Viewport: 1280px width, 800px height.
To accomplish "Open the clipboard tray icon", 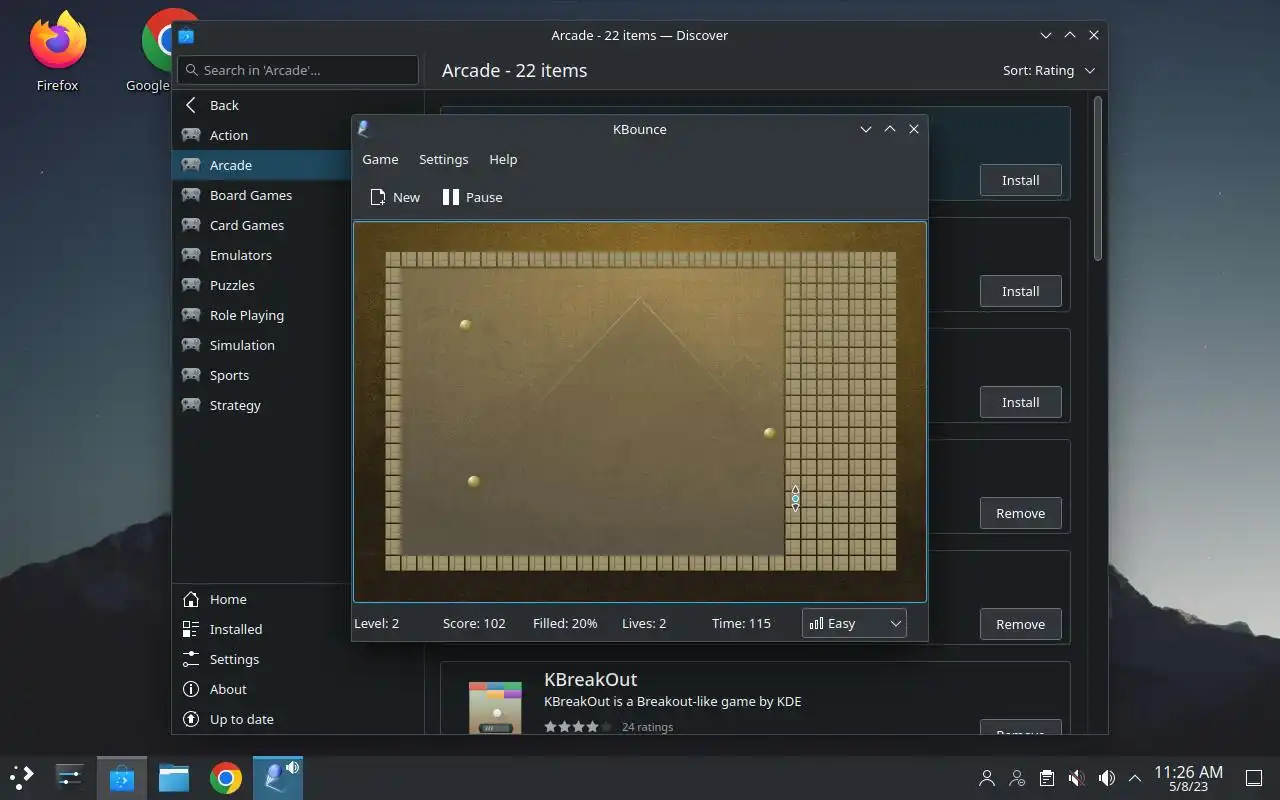I will [1047, 777].
